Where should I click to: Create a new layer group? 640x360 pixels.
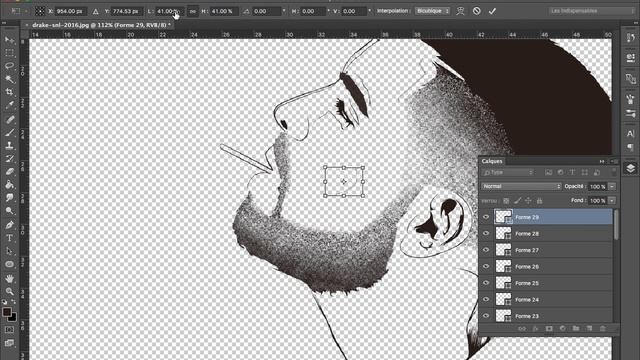pos(576,329)
